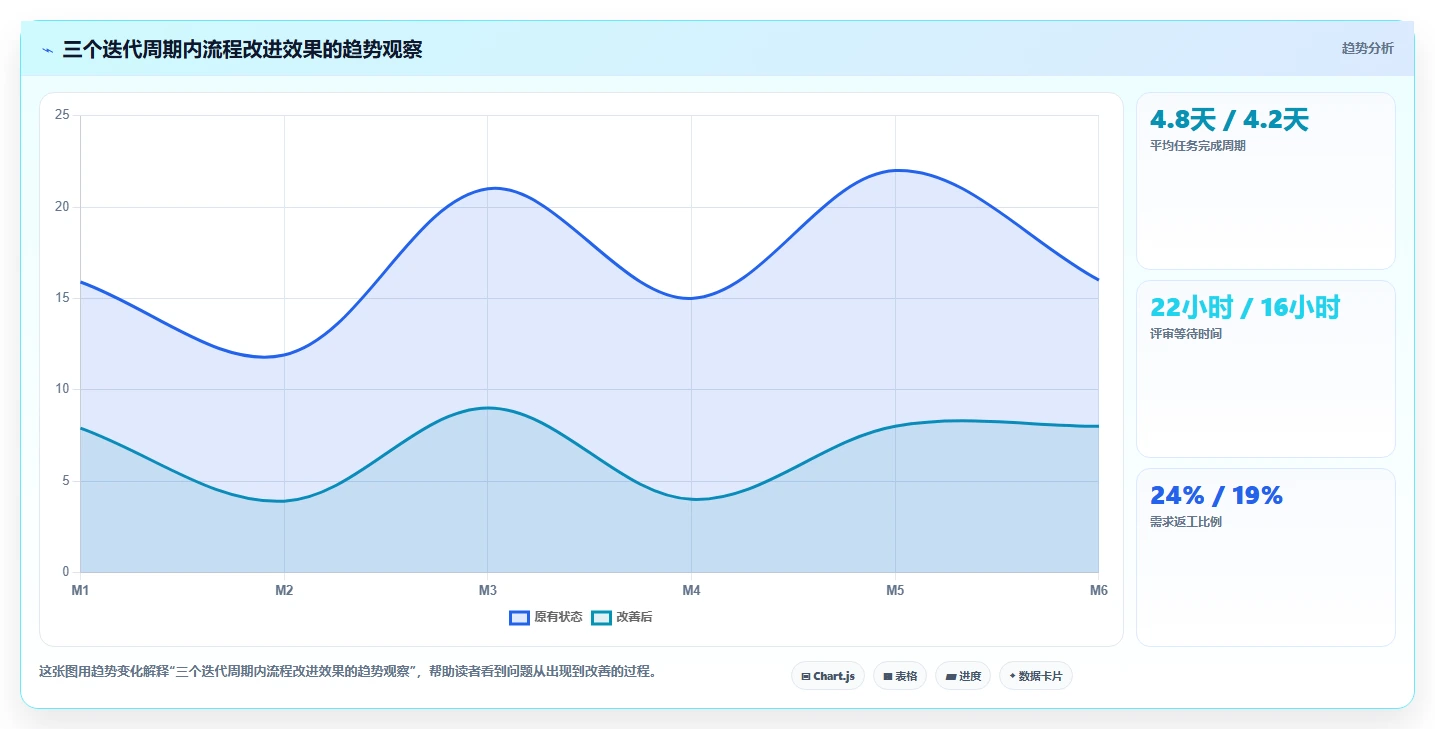Click the y-axis value 25

[x=62, y=115]
